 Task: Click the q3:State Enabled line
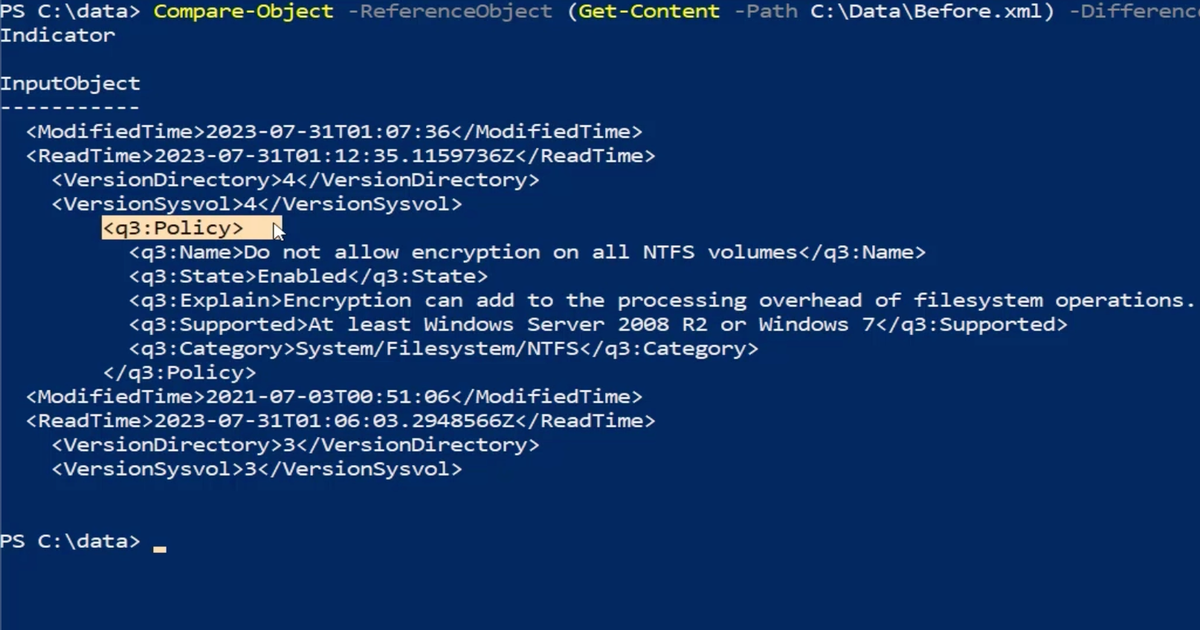[308, 276]
